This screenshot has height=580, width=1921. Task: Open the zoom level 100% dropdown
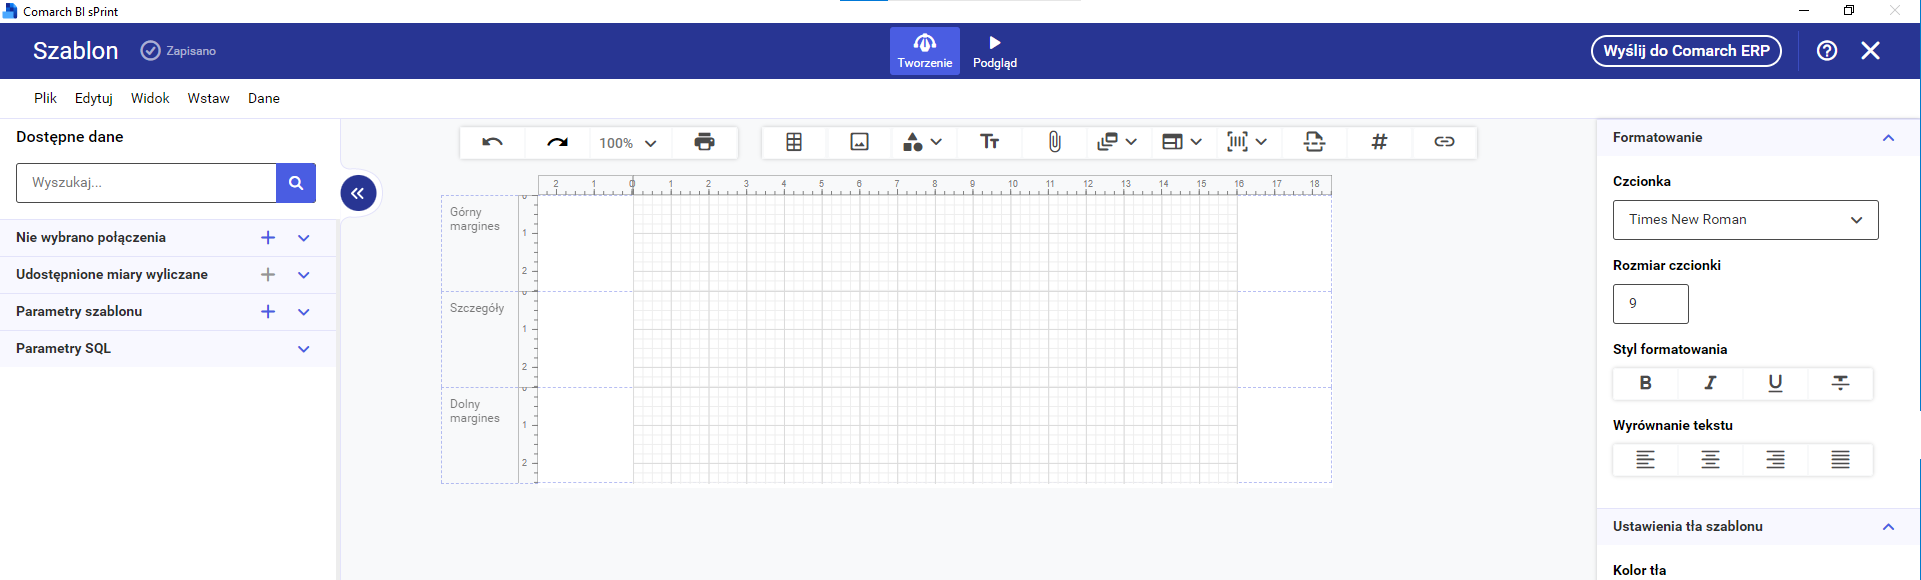click(628, 143)
